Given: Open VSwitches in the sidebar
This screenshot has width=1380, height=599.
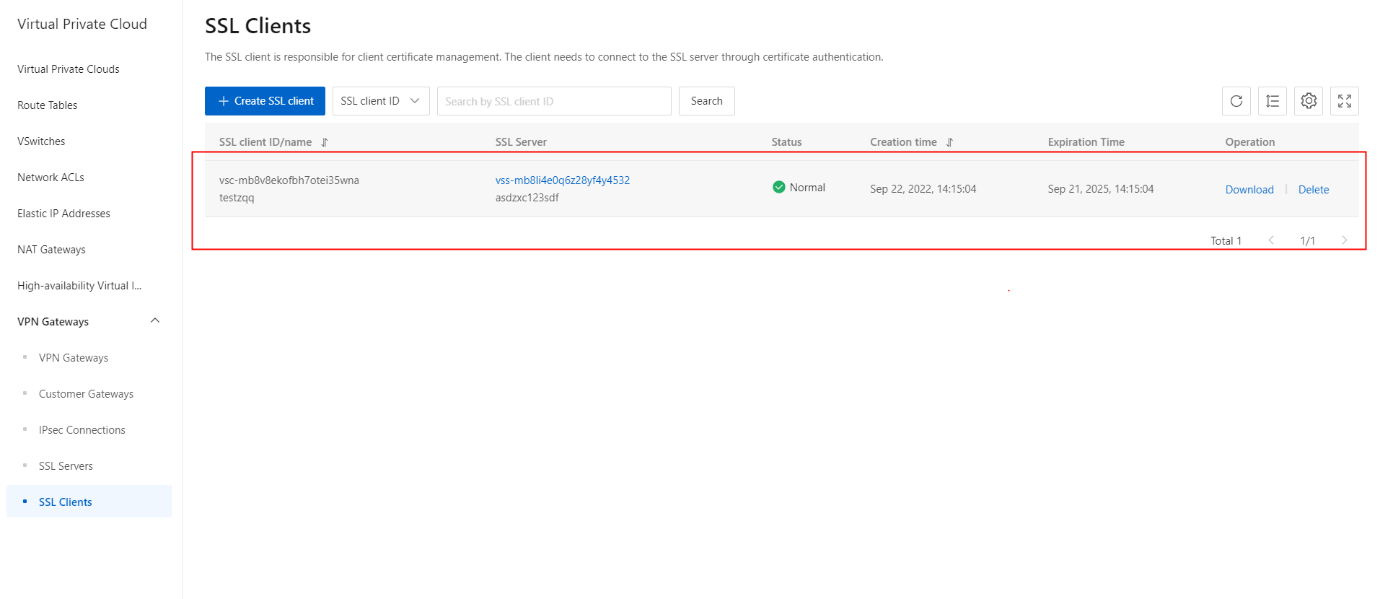Looking at the screenshot, I should (x=41, y=141).
